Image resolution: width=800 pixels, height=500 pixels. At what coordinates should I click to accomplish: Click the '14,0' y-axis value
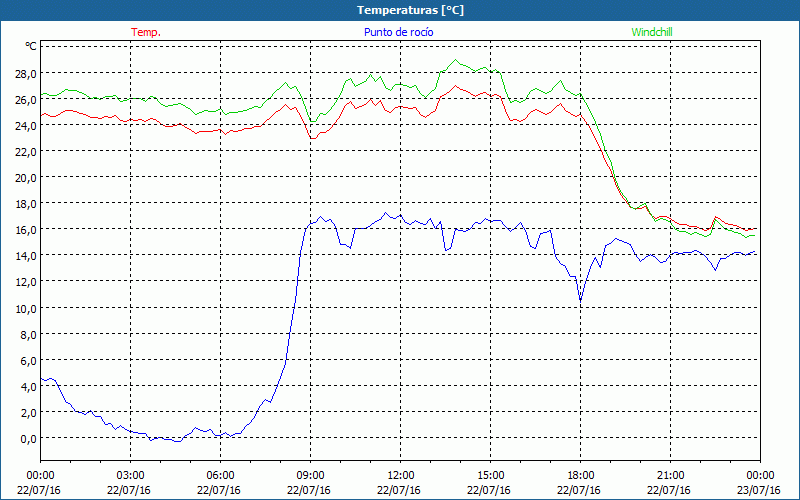(25, 255)
